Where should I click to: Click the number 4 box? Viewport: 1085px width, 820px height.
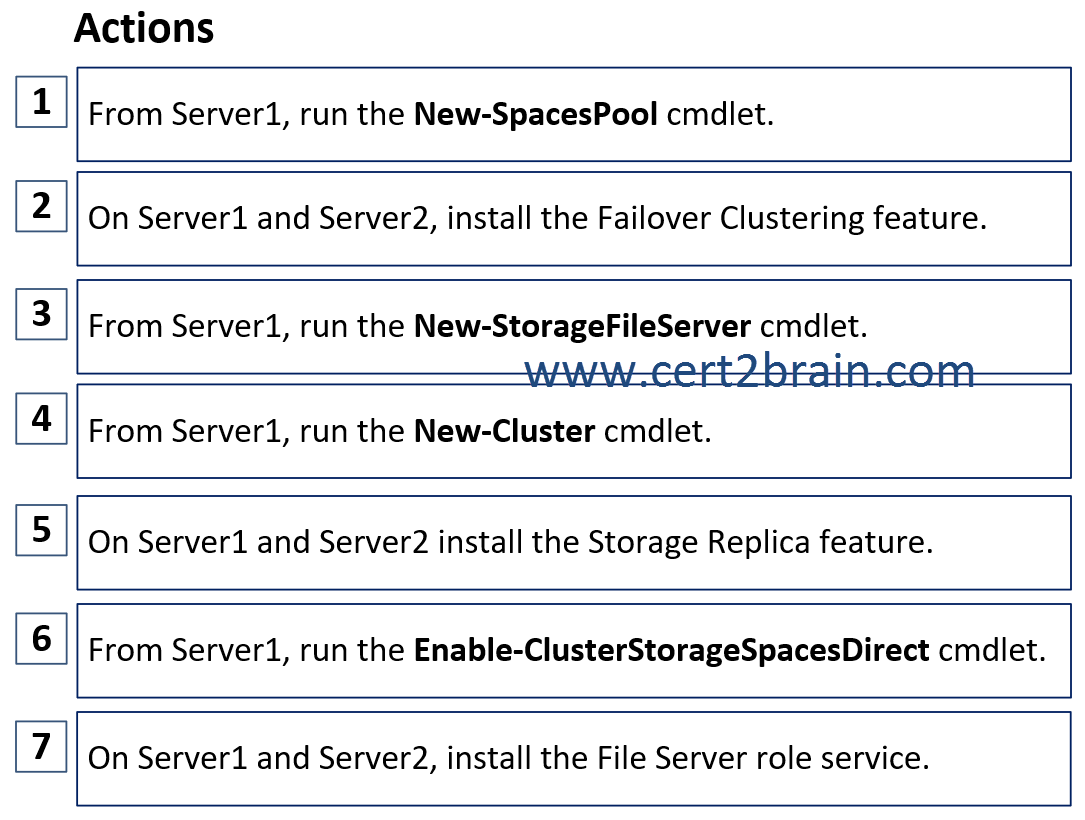[42, 419]
